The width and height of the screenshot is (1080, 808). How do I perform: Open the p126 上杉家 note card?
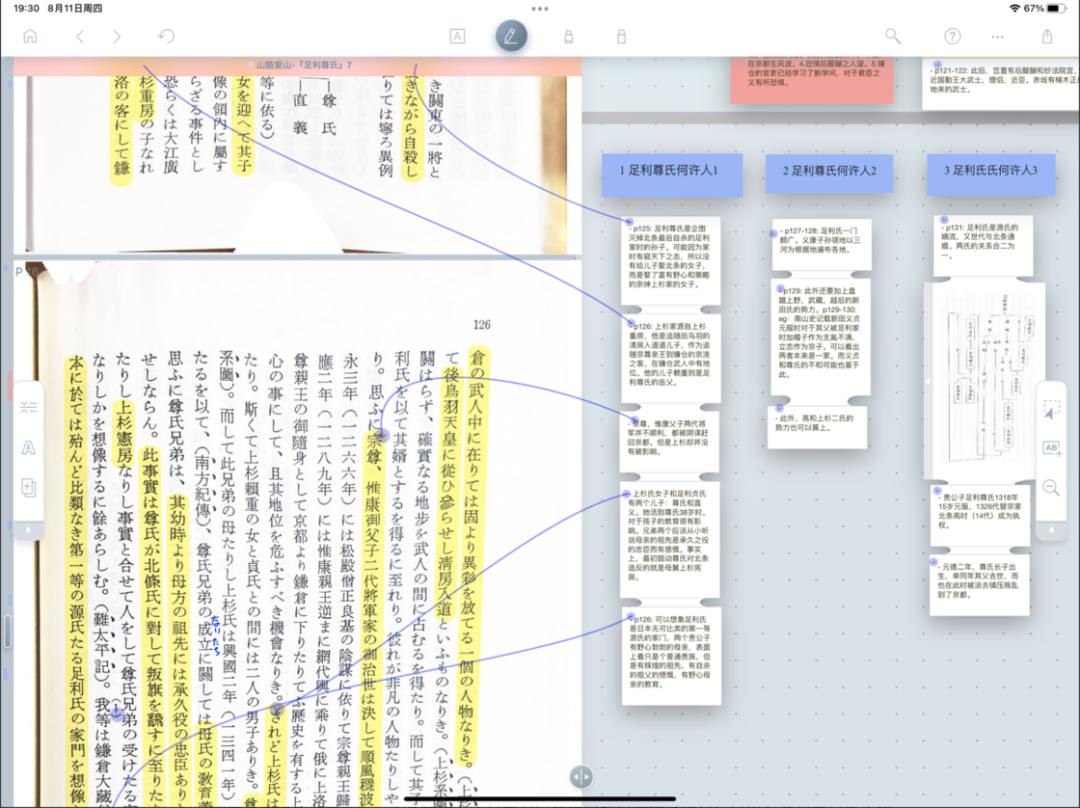pos(671,358)
